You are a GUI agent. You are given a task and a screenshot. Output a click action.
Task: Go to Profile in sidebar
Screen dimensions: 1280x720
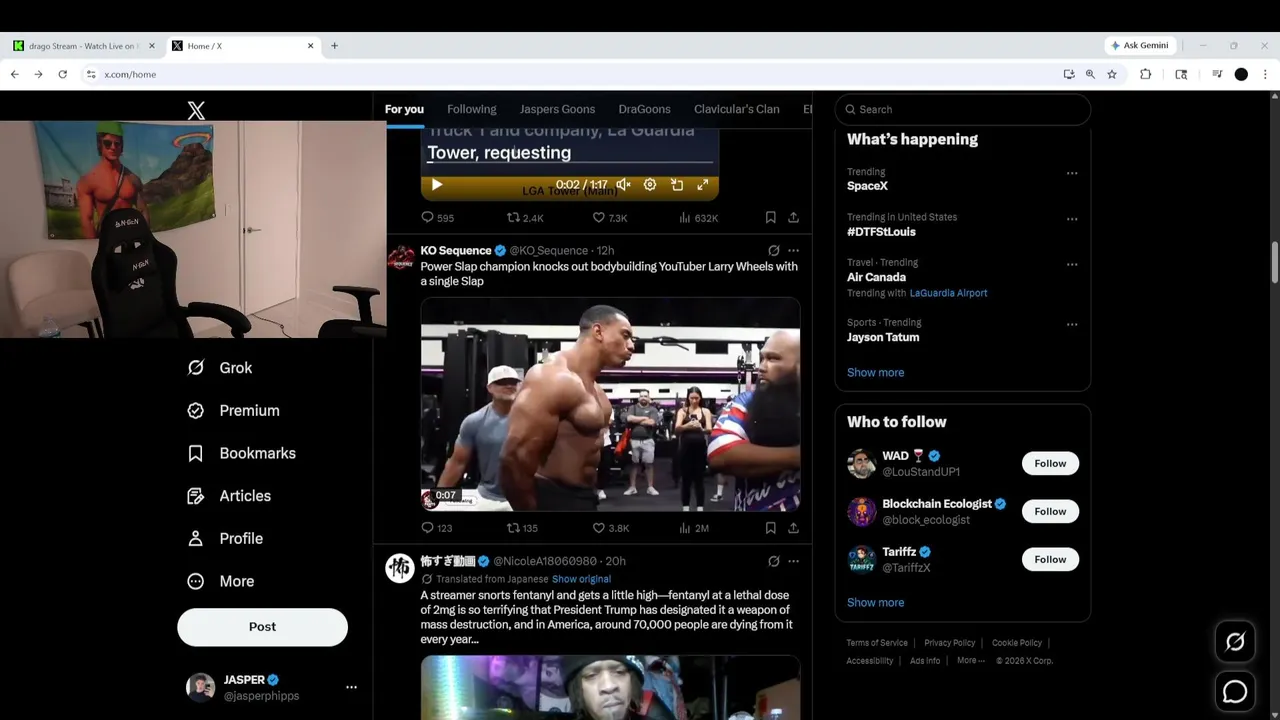tap(226, 539)
